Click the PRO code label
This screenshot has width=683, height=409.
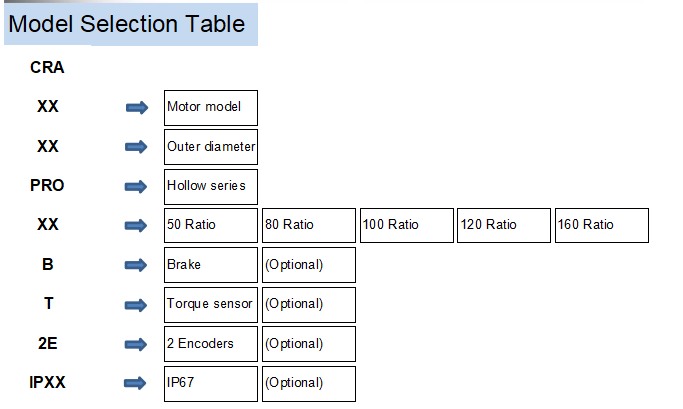pyautogui.click(x=47, y=186)
